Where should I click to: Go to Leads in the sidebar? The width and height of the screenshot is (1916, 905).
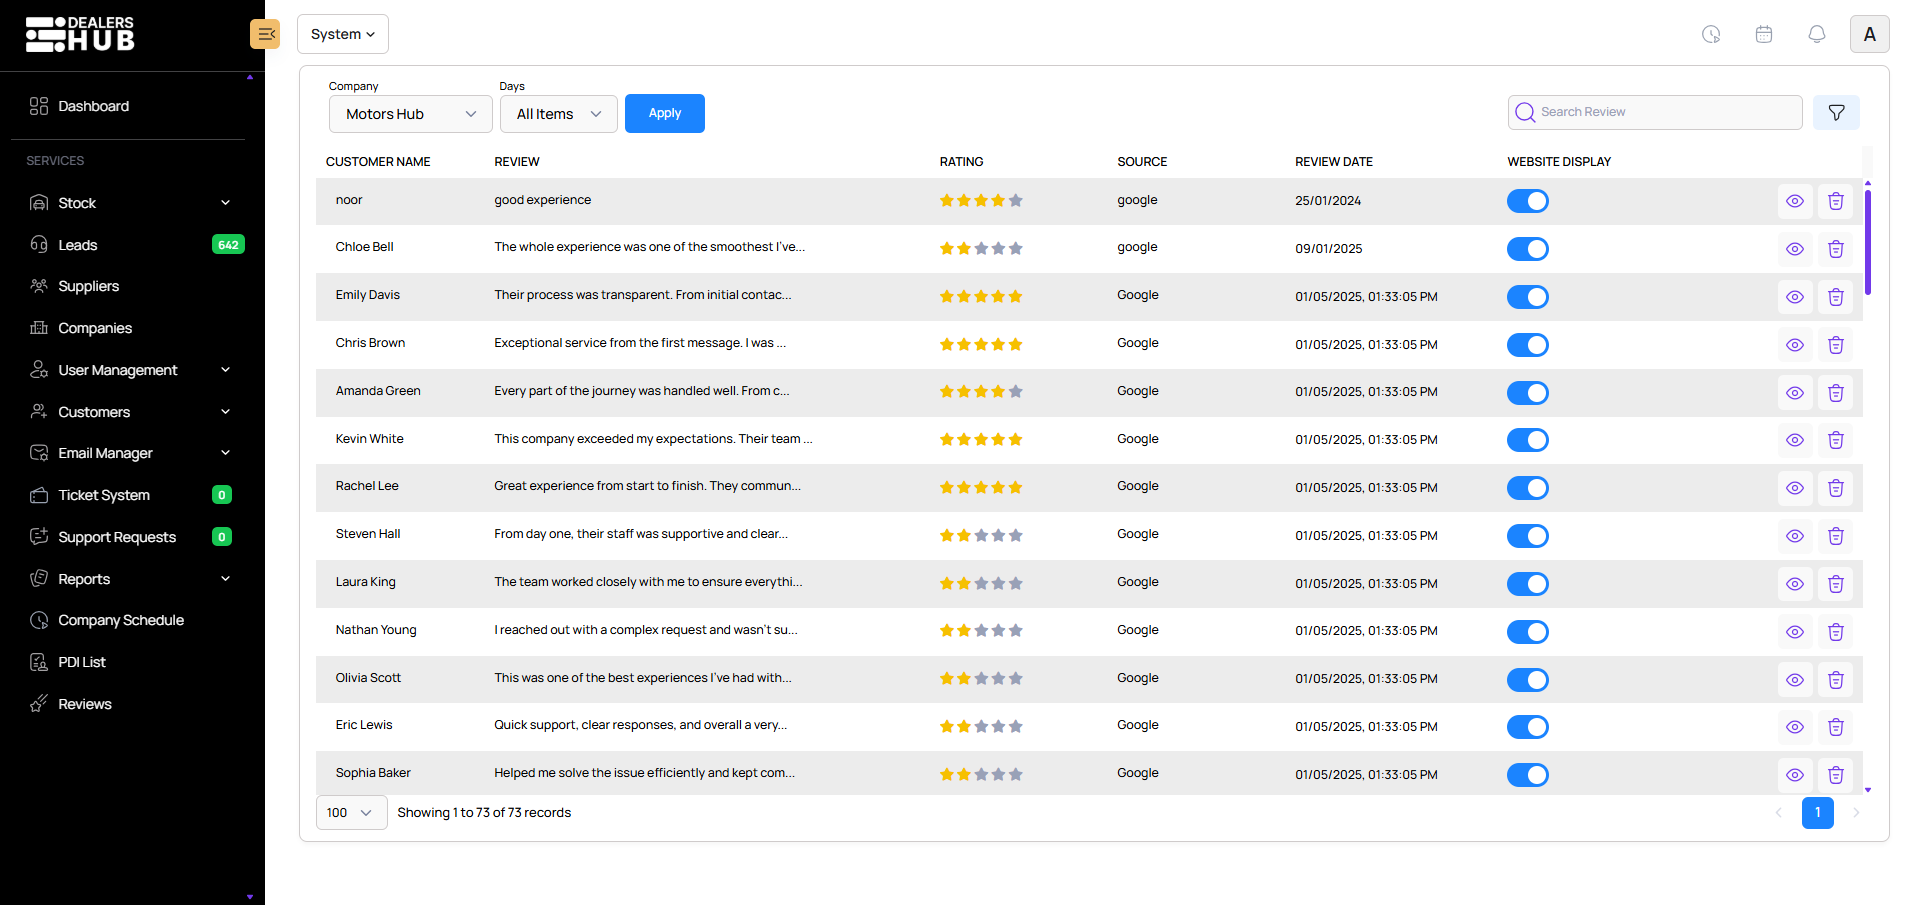pos(77,245)
